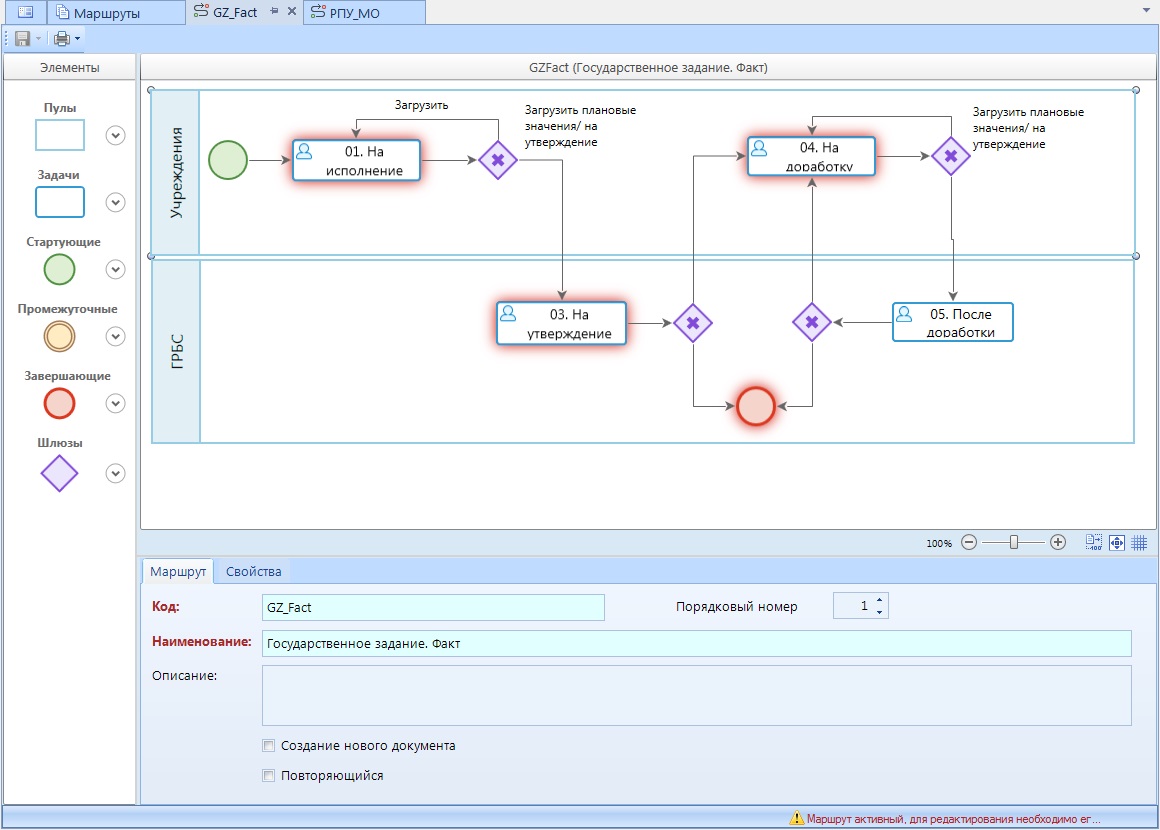Expand the Пулы element options
This screenshot has height=830, width=1160.
click(116, 136)
